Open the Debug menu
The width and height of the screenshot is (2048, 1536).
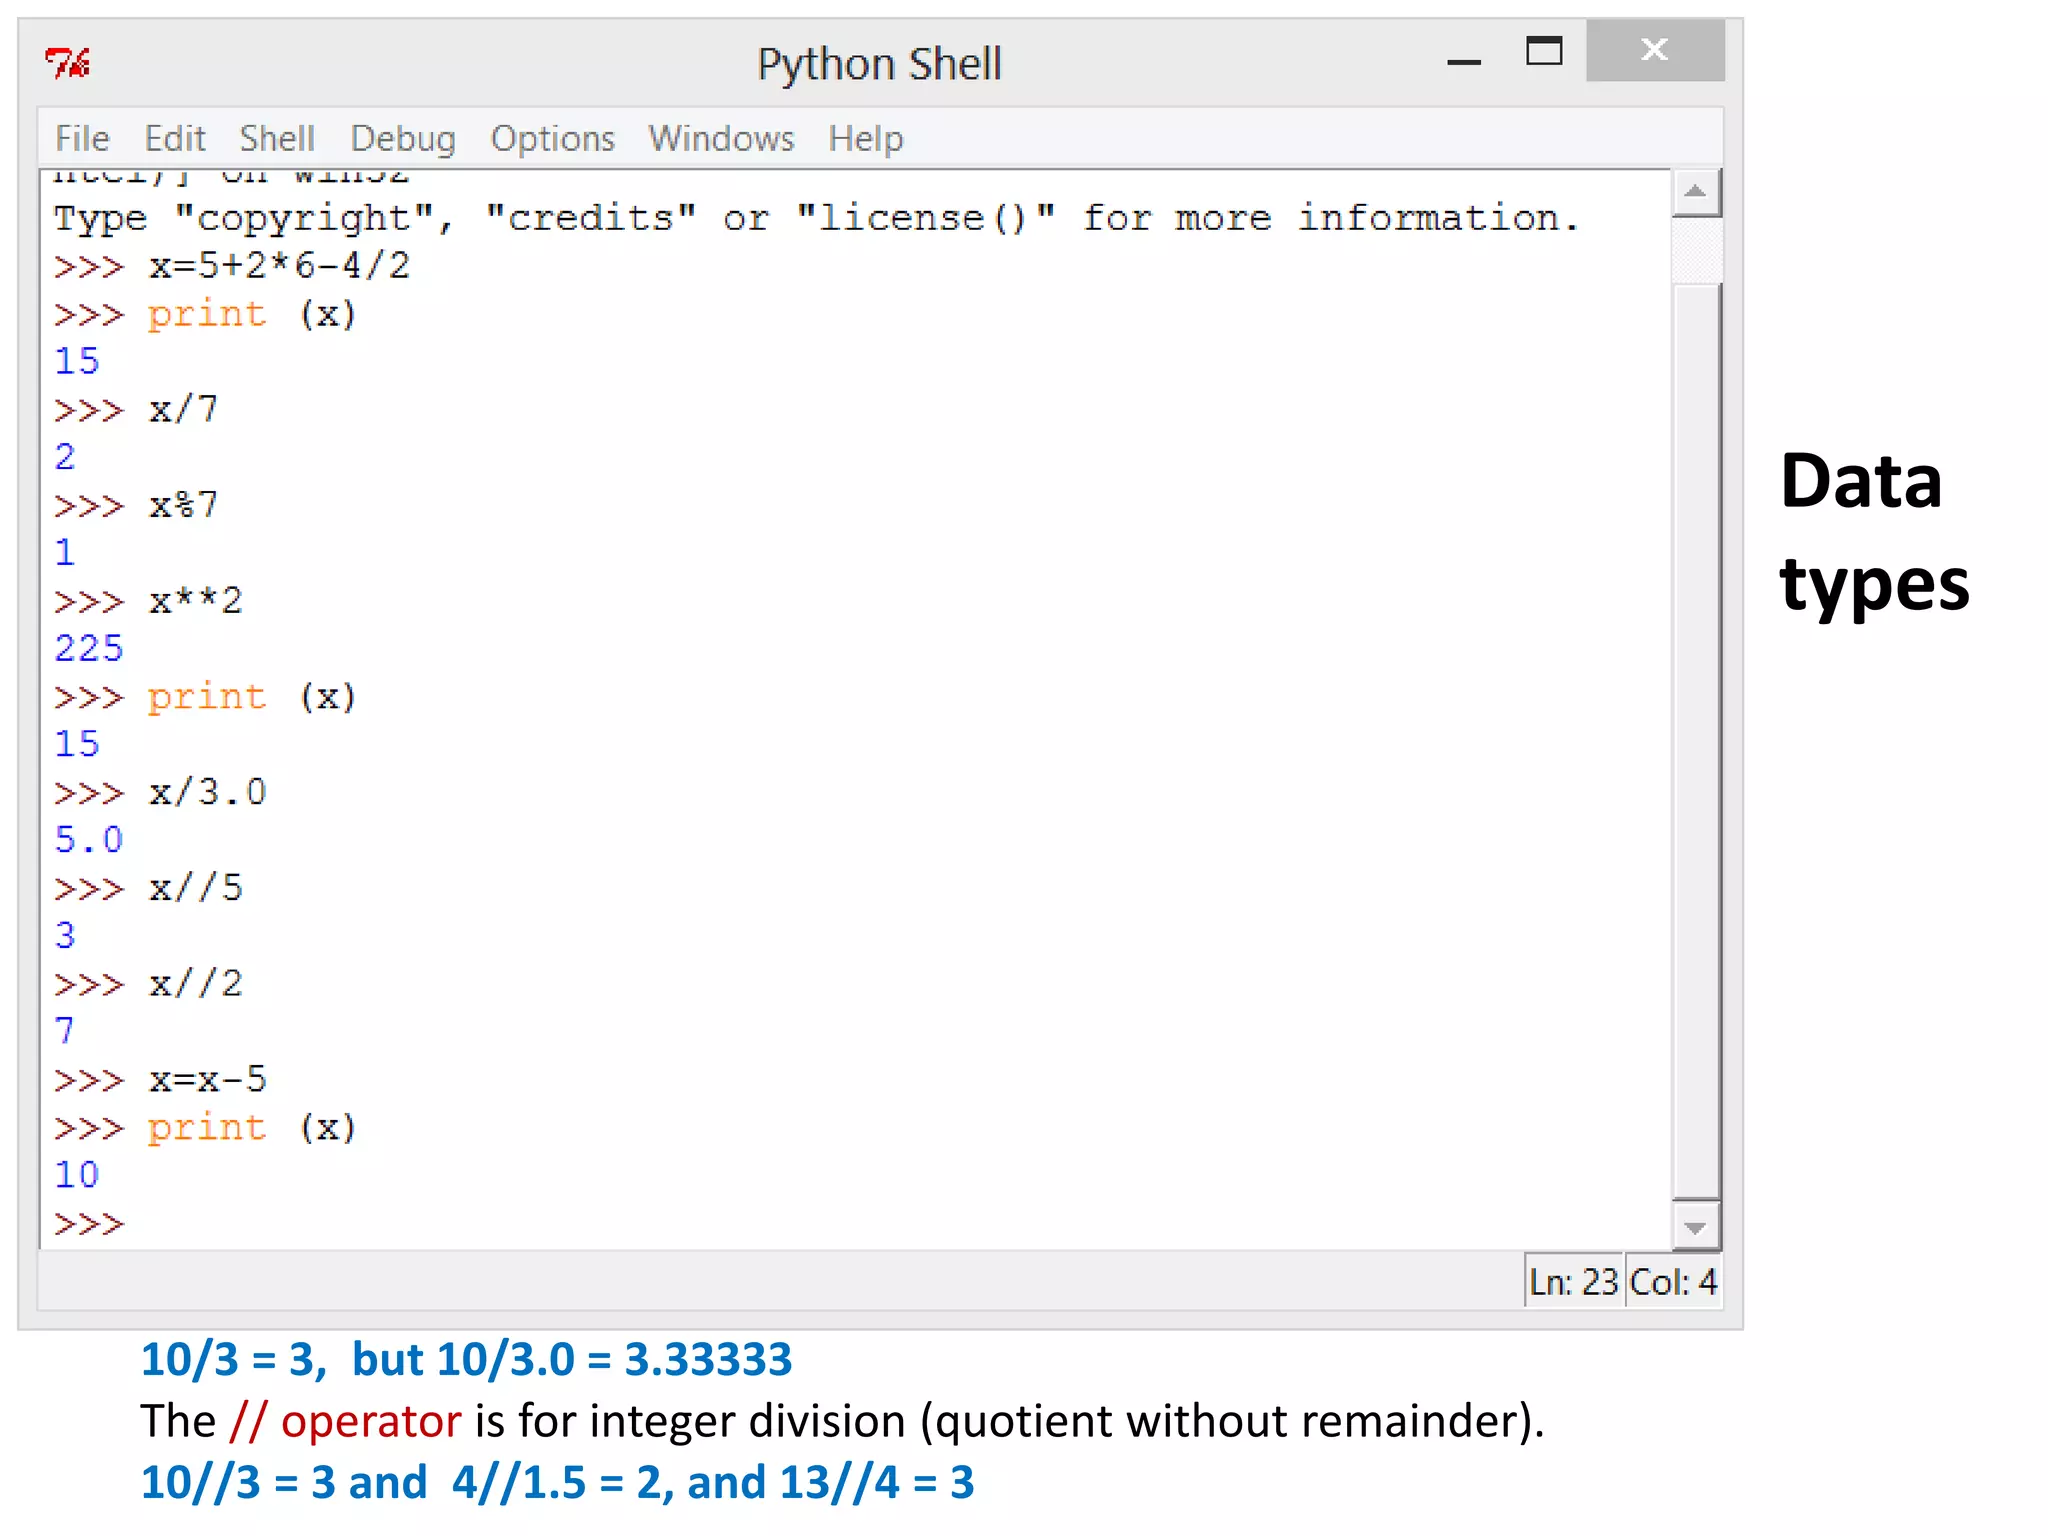403,138
